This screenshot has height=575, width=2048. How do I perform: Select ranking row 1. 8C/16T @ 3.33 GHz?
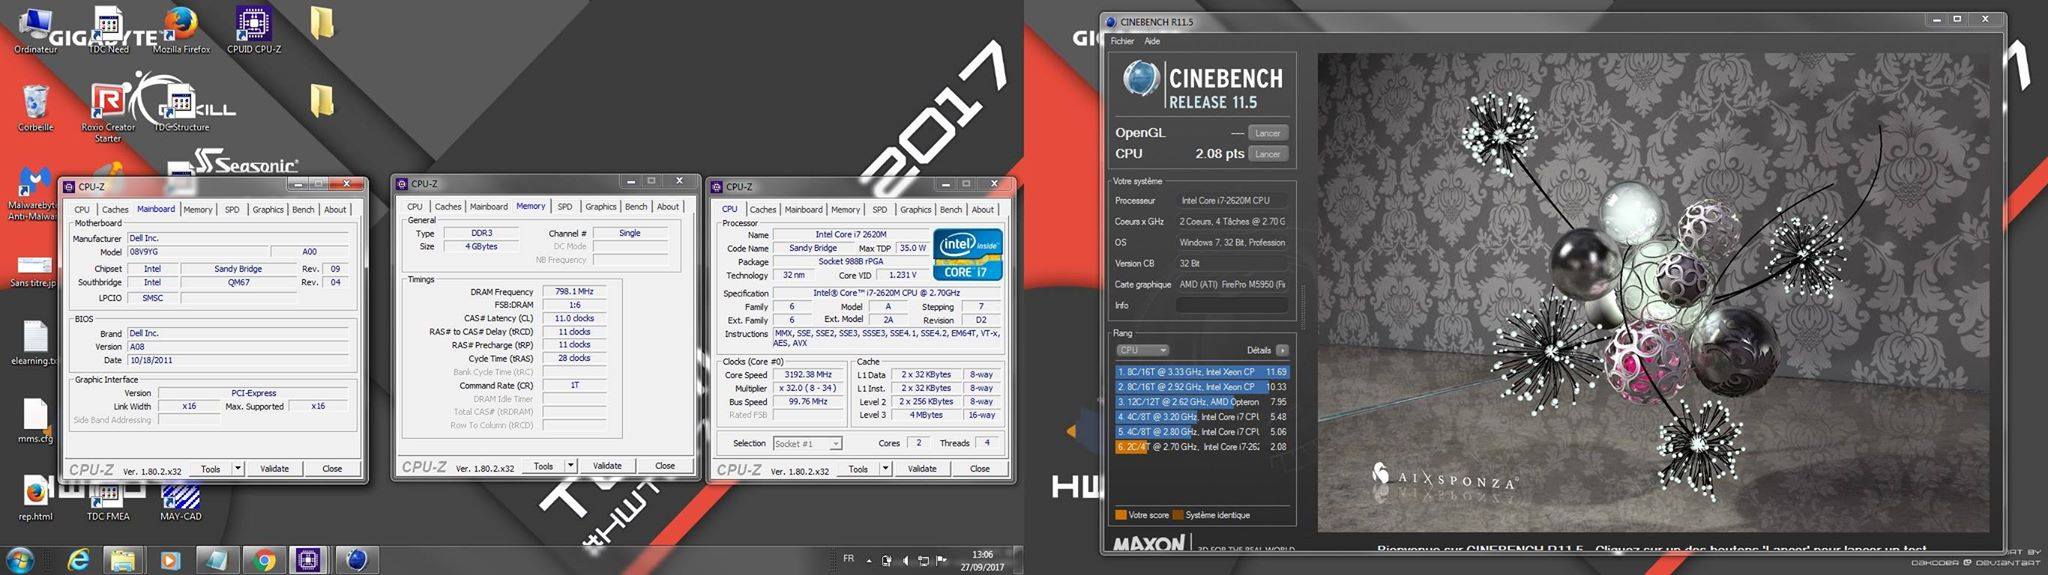1202,372
